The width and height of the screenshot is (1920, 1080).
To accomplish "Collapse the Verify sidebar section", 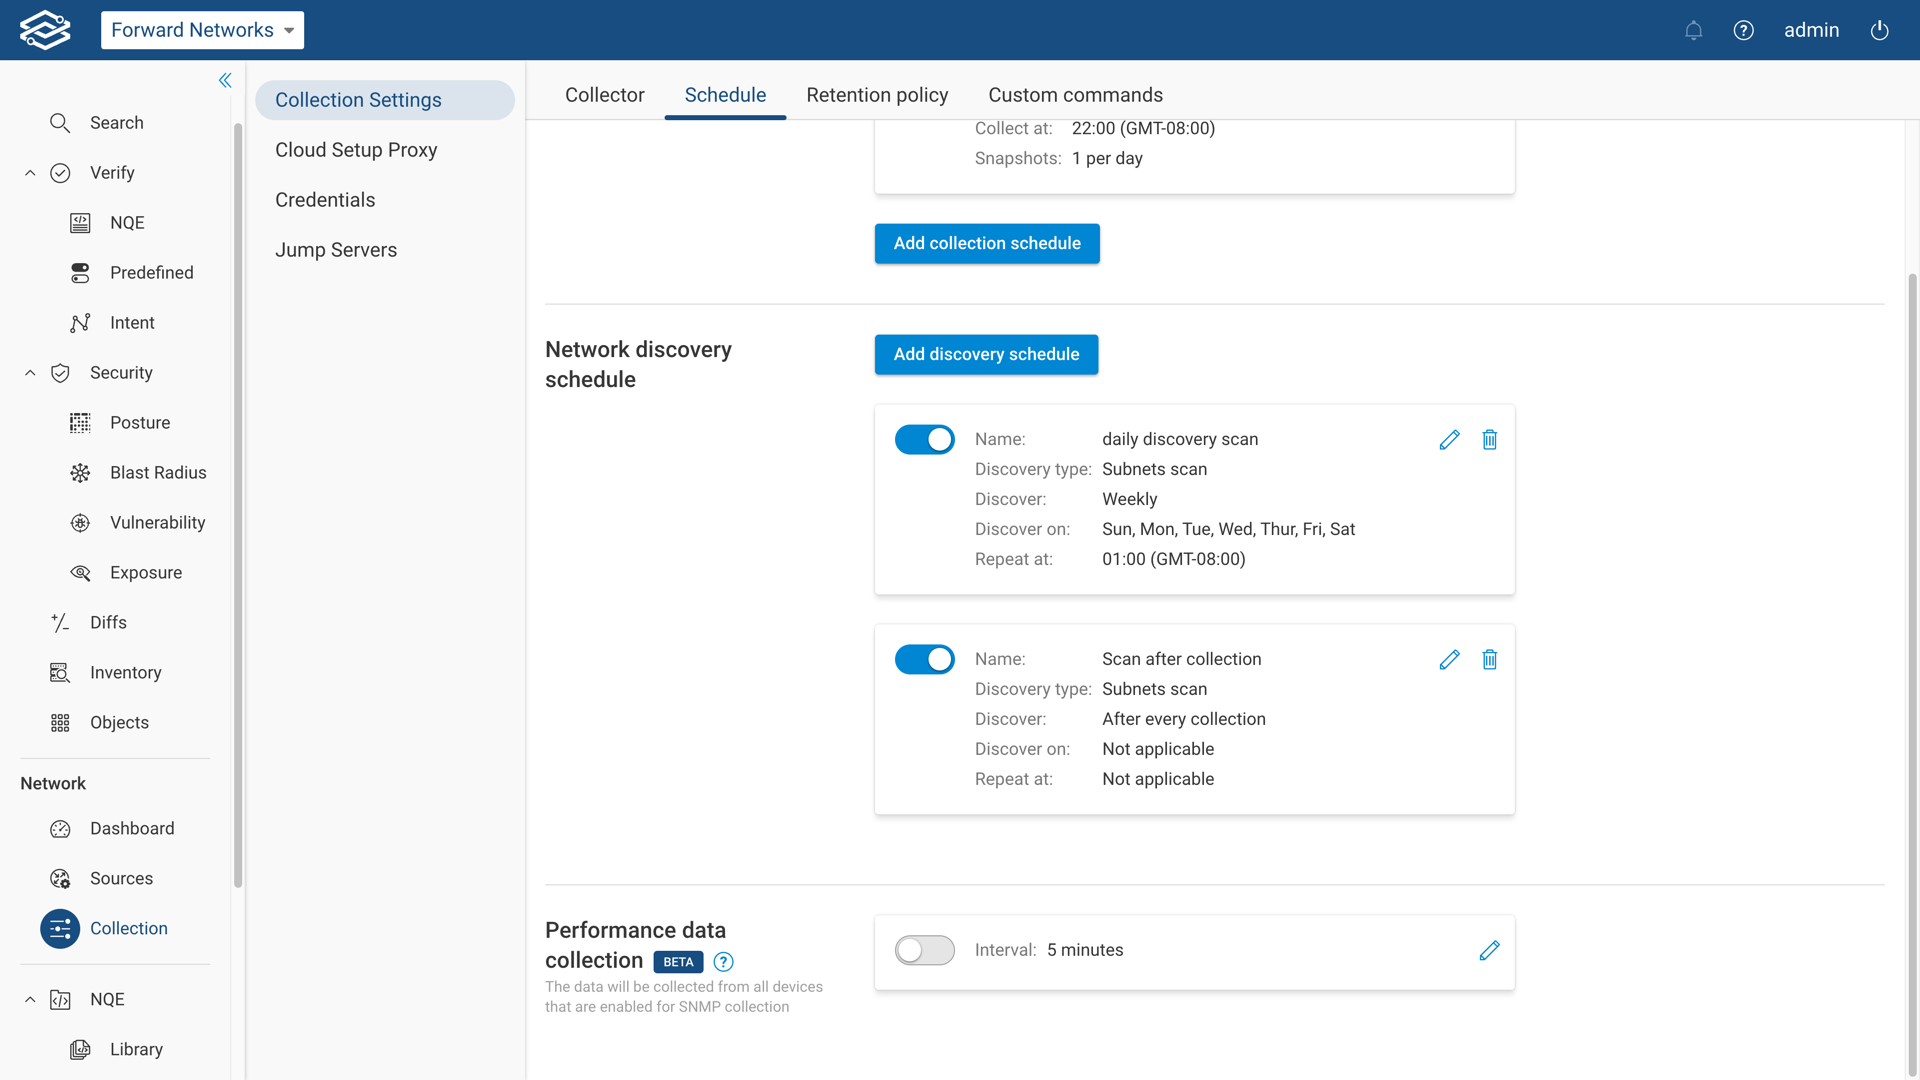I will [30, 173].
